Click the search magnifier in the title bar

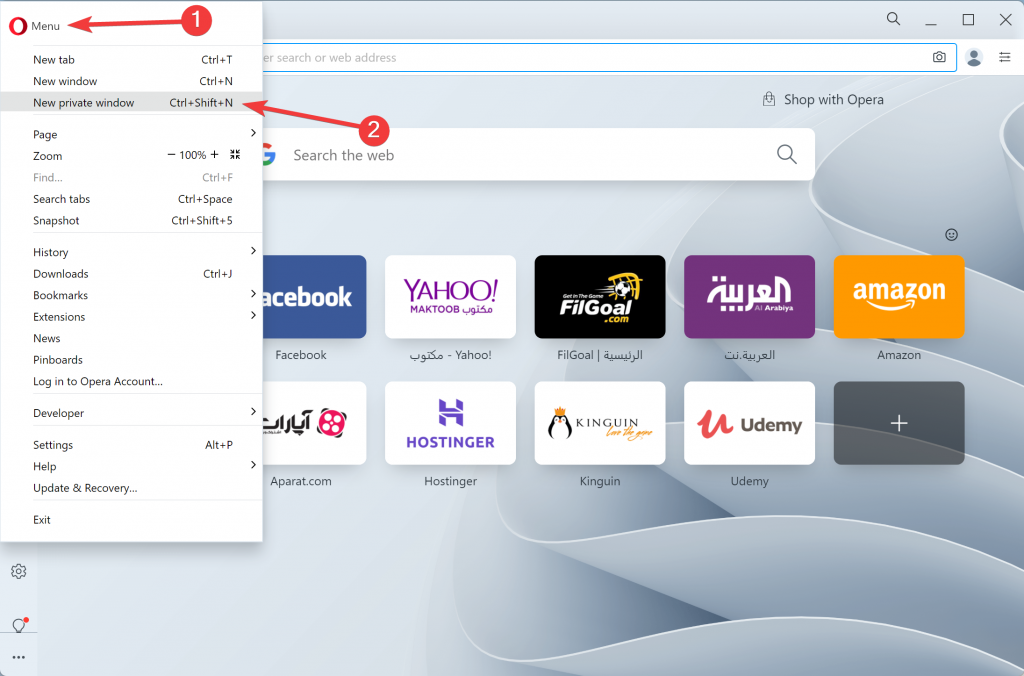coord(893,18)
